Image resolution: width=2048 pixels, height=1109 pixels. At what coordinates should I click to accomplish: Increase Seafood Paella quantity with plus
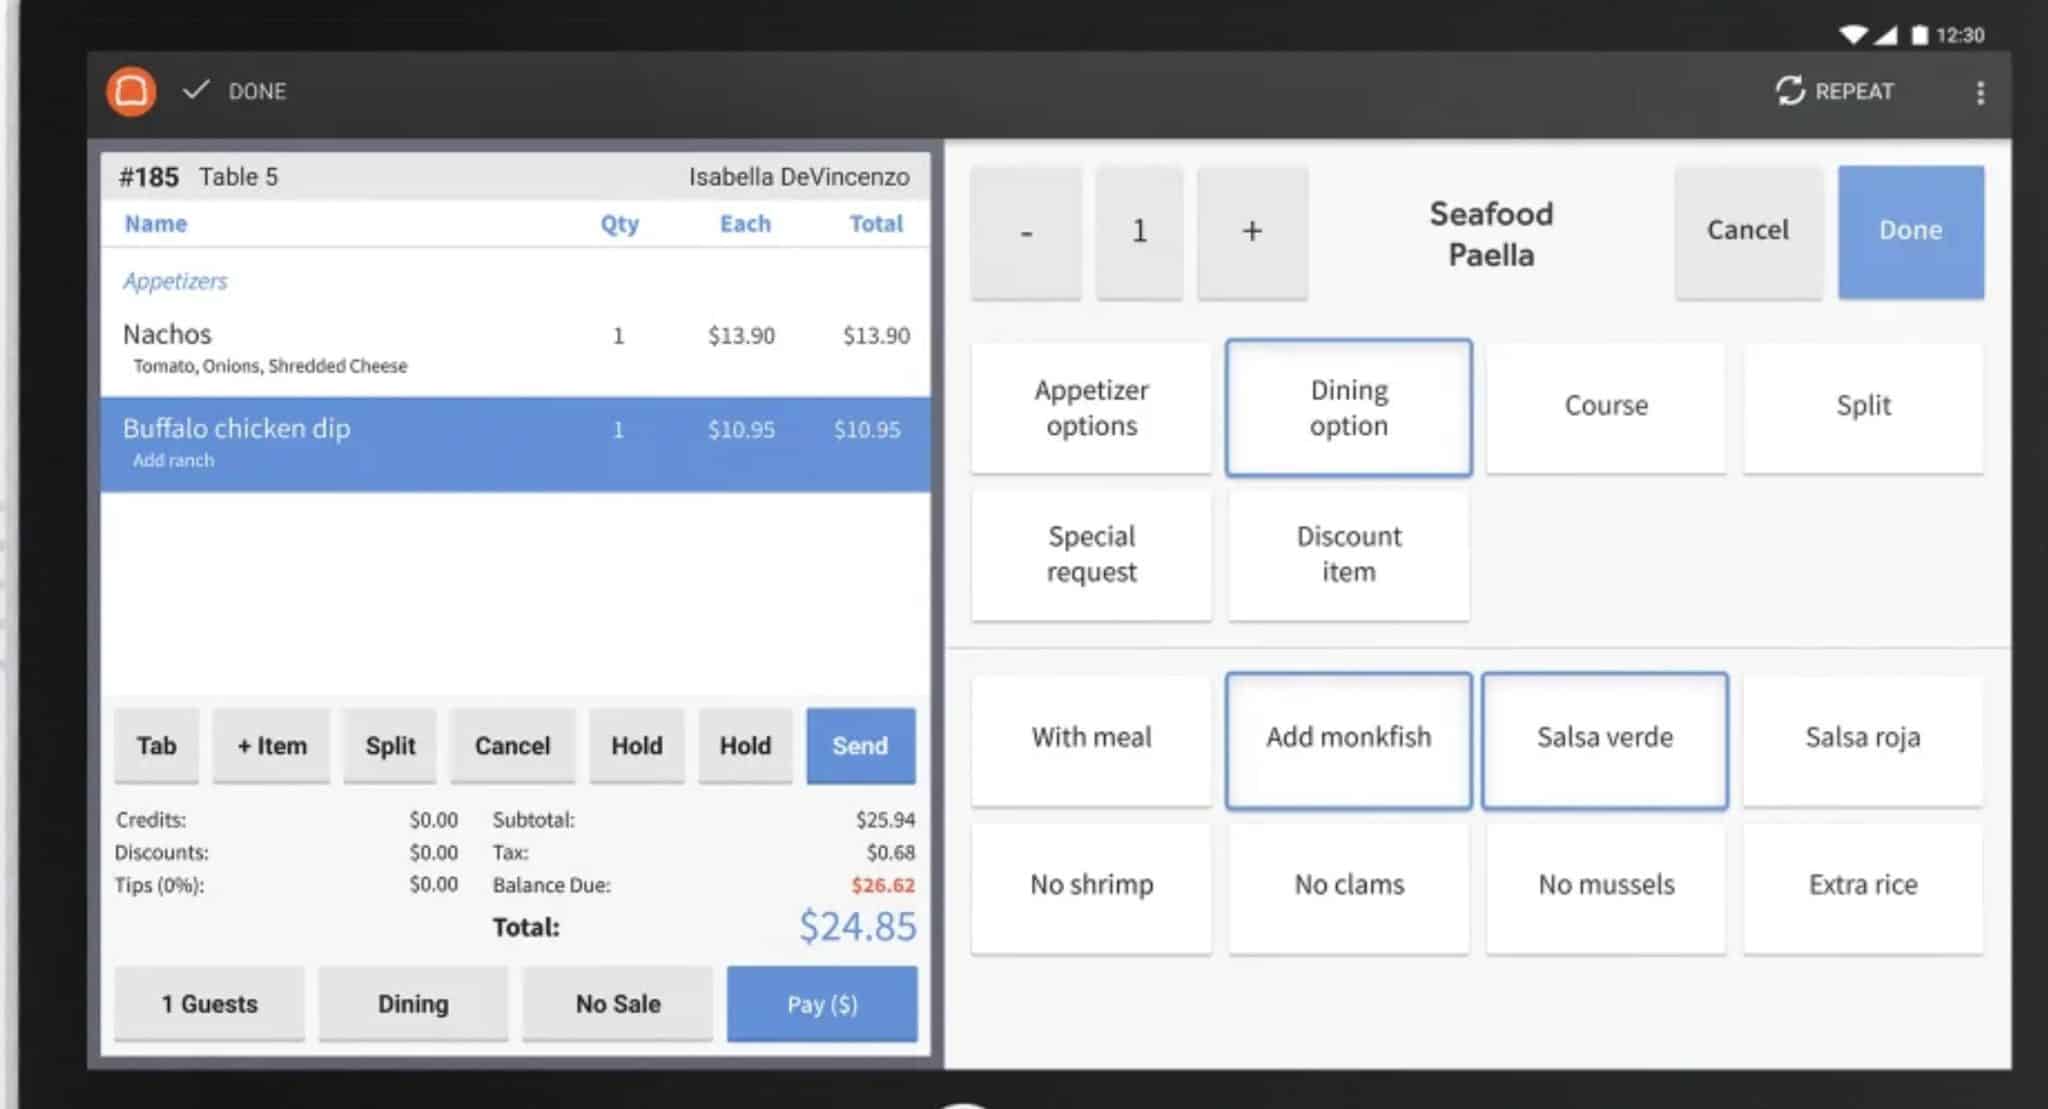[x=1251, y=229]
